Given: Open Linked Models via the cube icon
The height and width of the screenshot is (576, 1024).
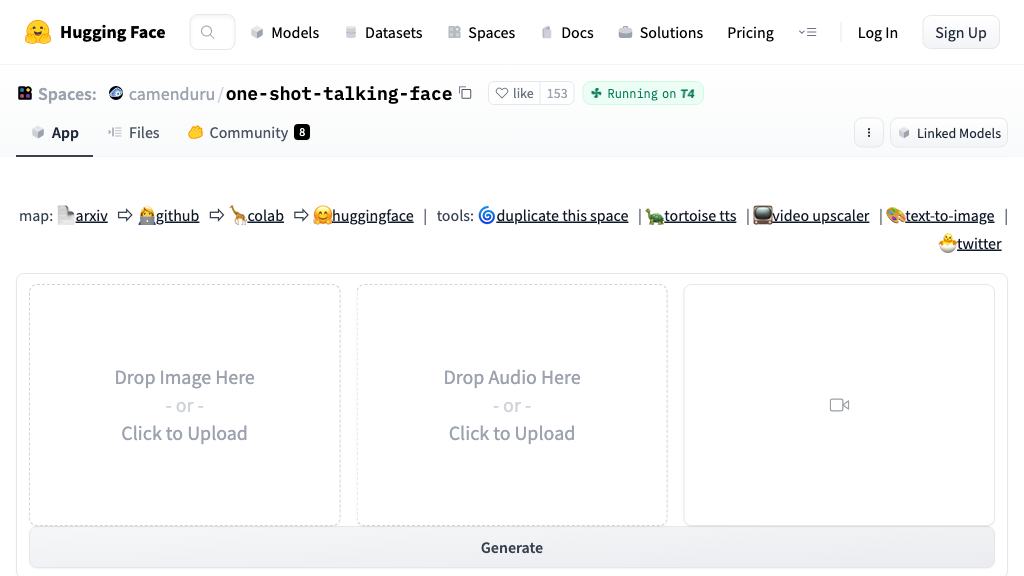Looking at the screenshot, I should click(948, 132).
